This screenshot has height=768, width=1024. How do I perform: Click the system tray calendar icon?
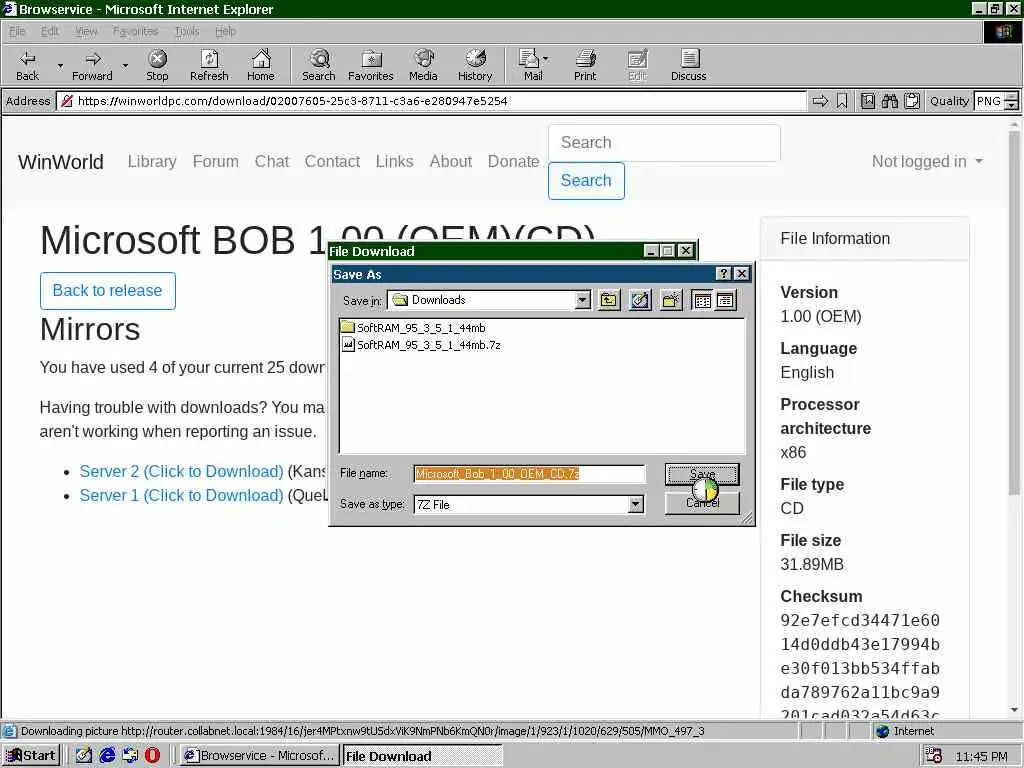click(934, 756)
